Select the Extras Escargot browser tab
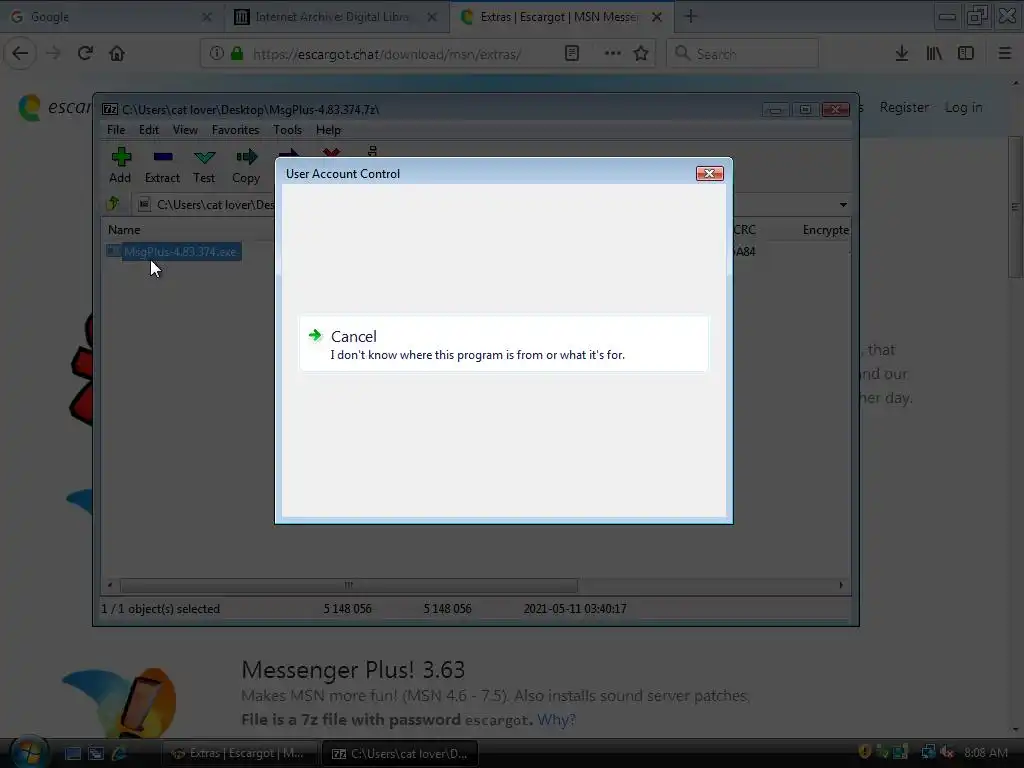 [562, 17]
